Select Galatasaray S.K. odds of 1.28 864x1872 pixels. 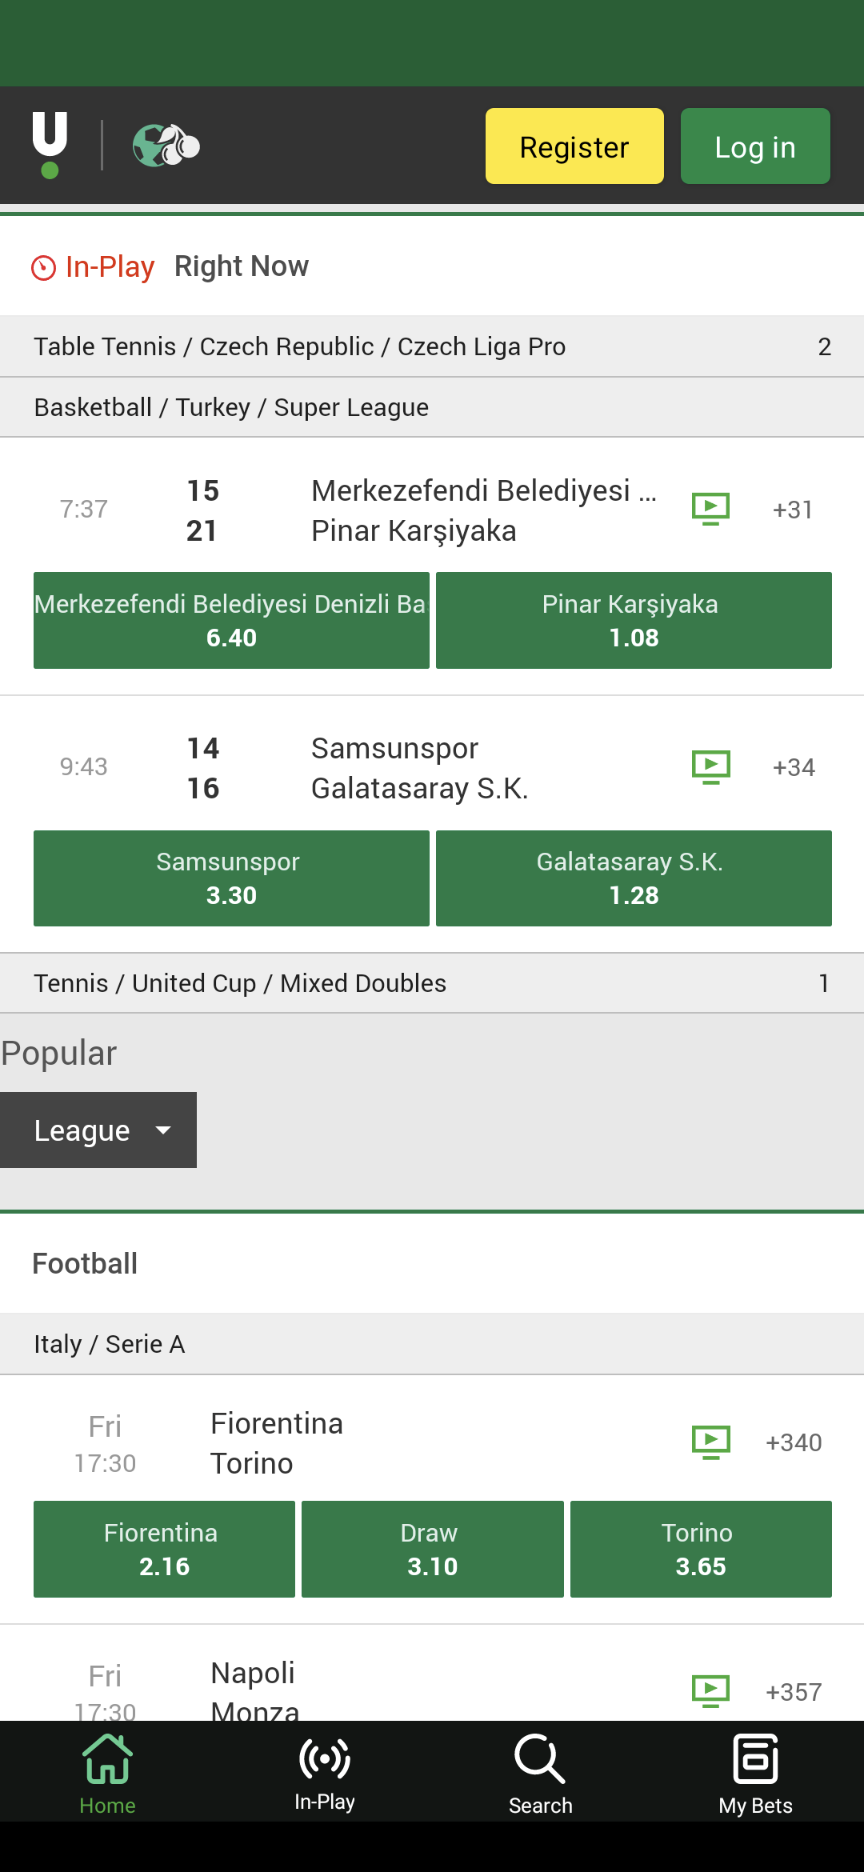point(633,878)
